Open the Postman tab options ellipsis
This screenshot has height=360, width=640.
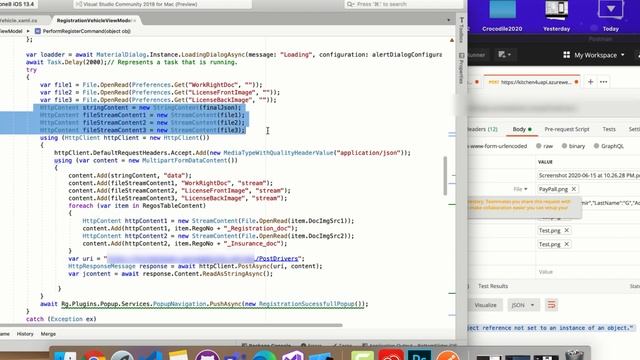coord(604,82)
